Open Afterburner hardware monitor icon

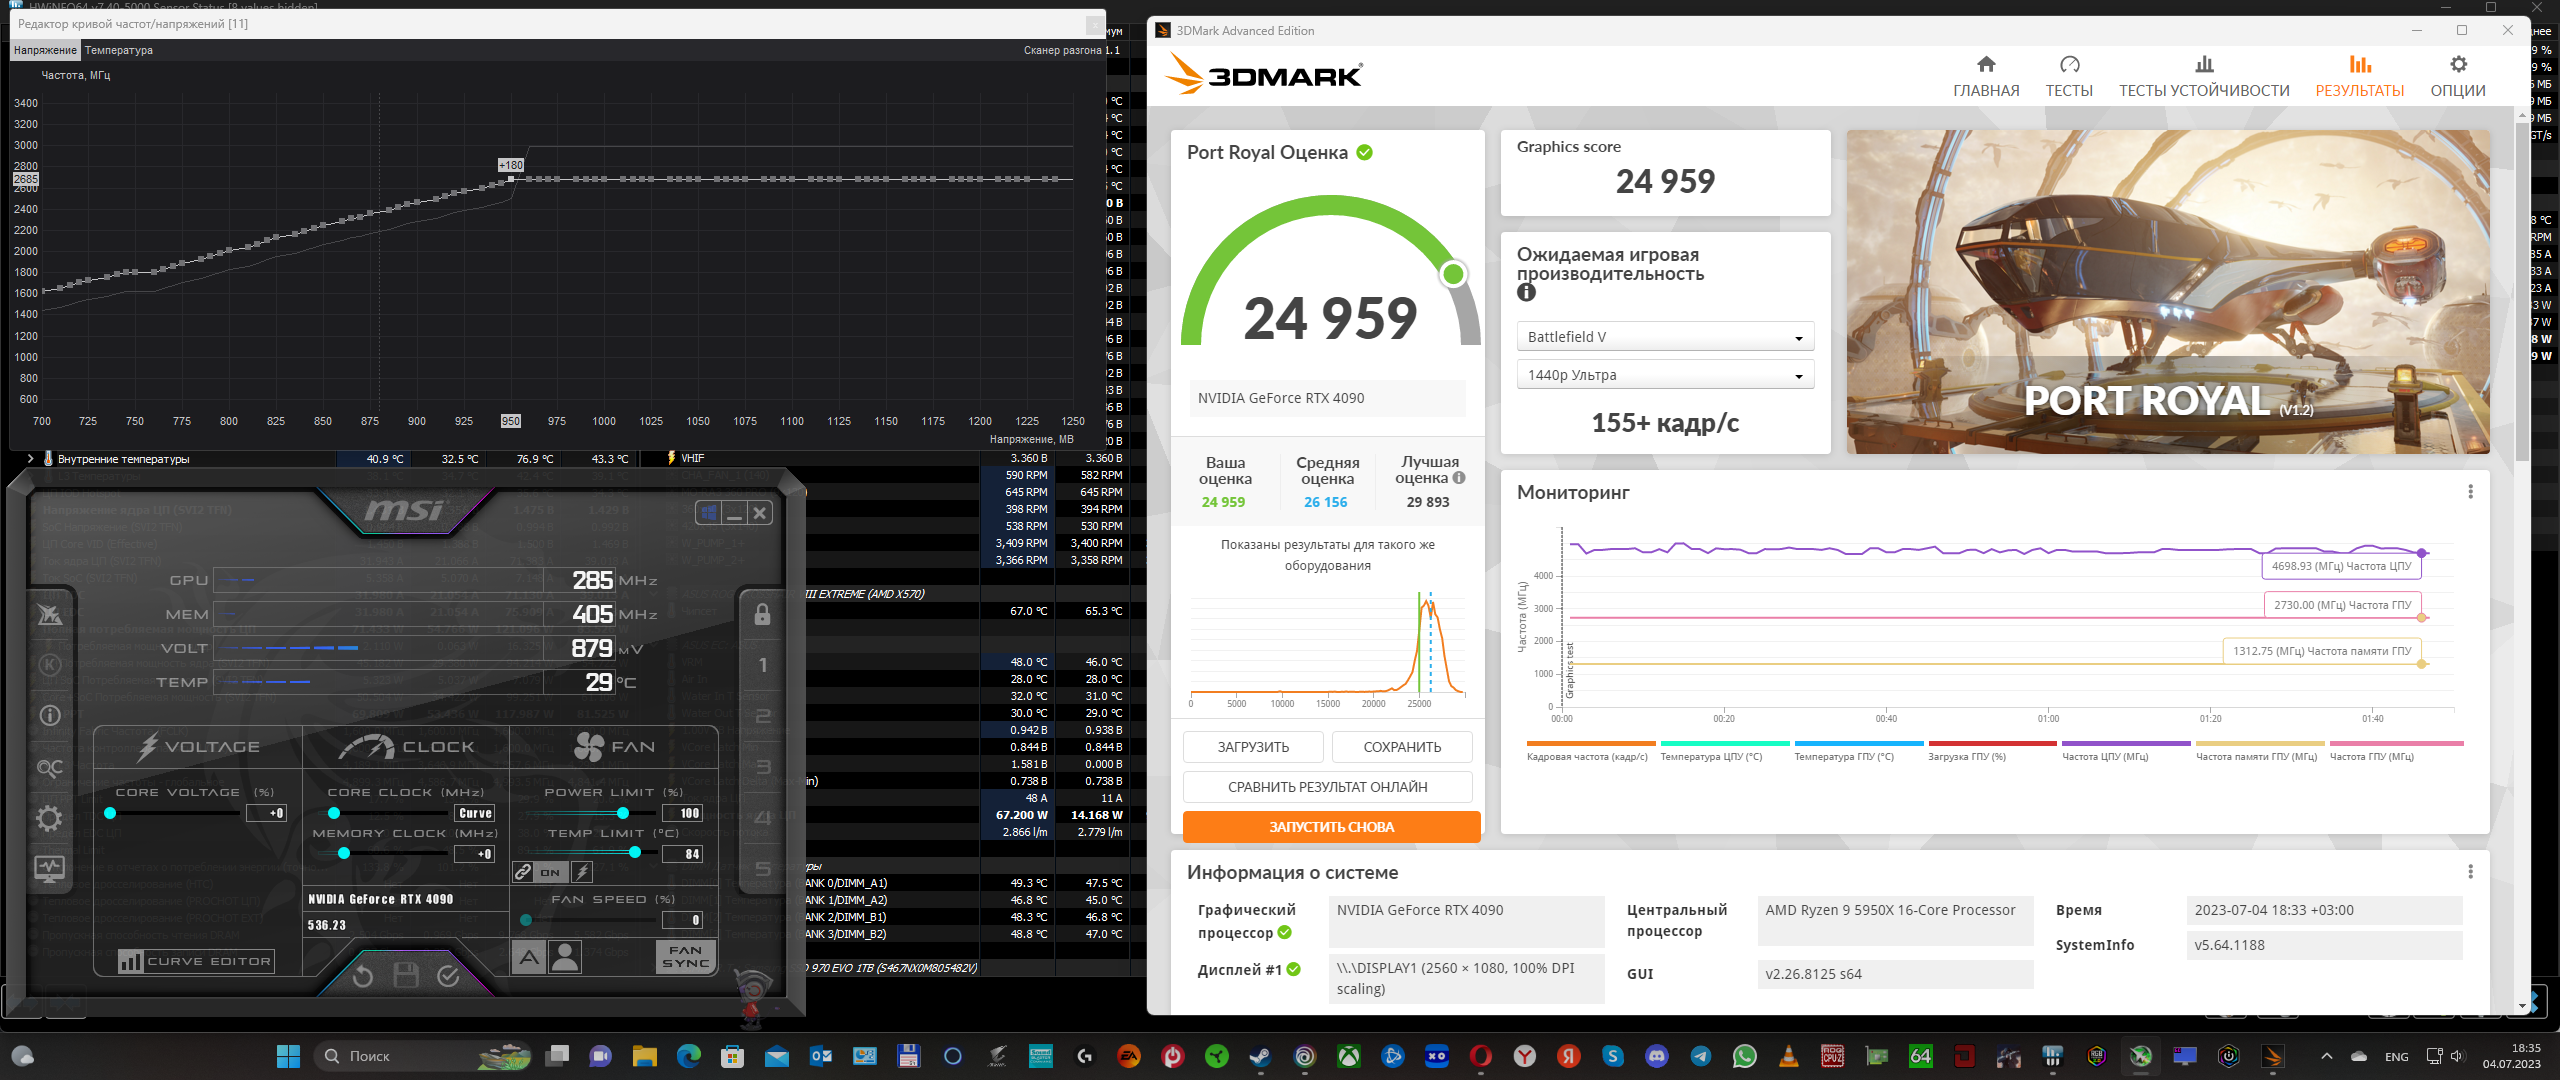[49, 868]
